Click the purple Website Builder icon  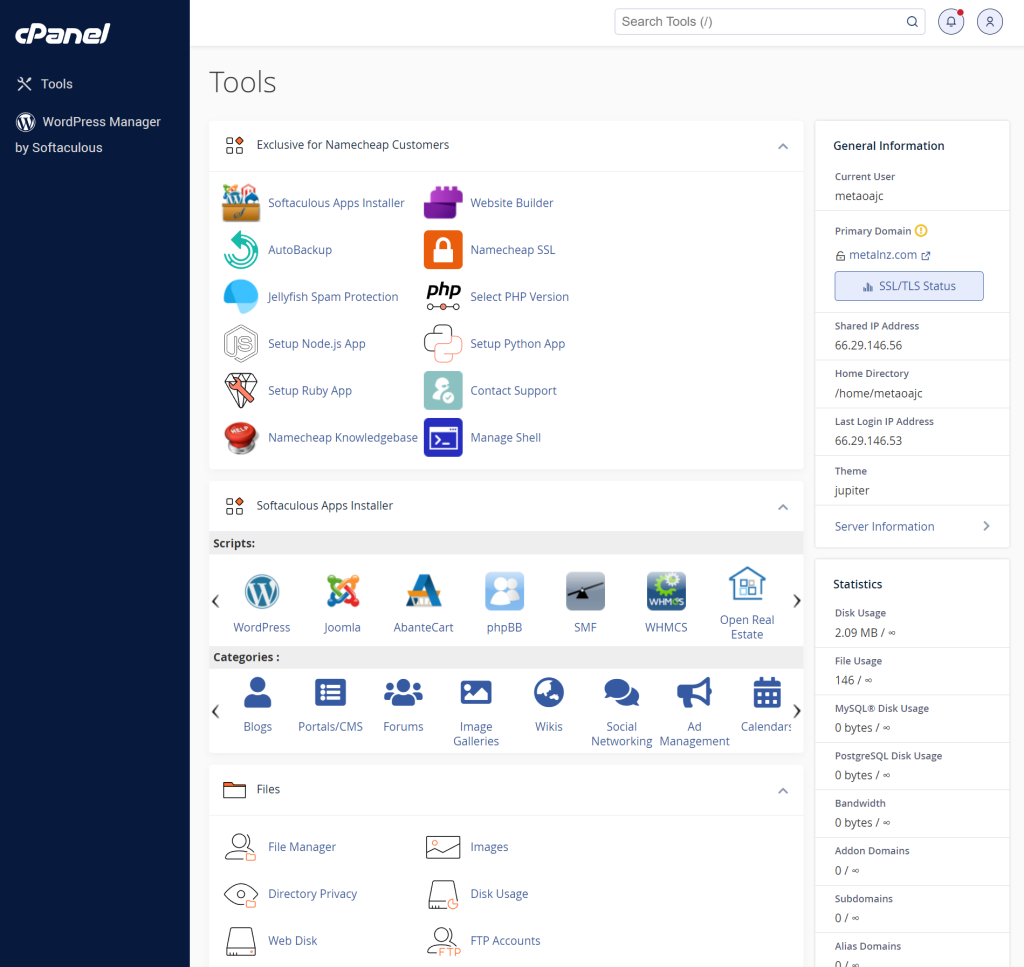coord(443,203)
